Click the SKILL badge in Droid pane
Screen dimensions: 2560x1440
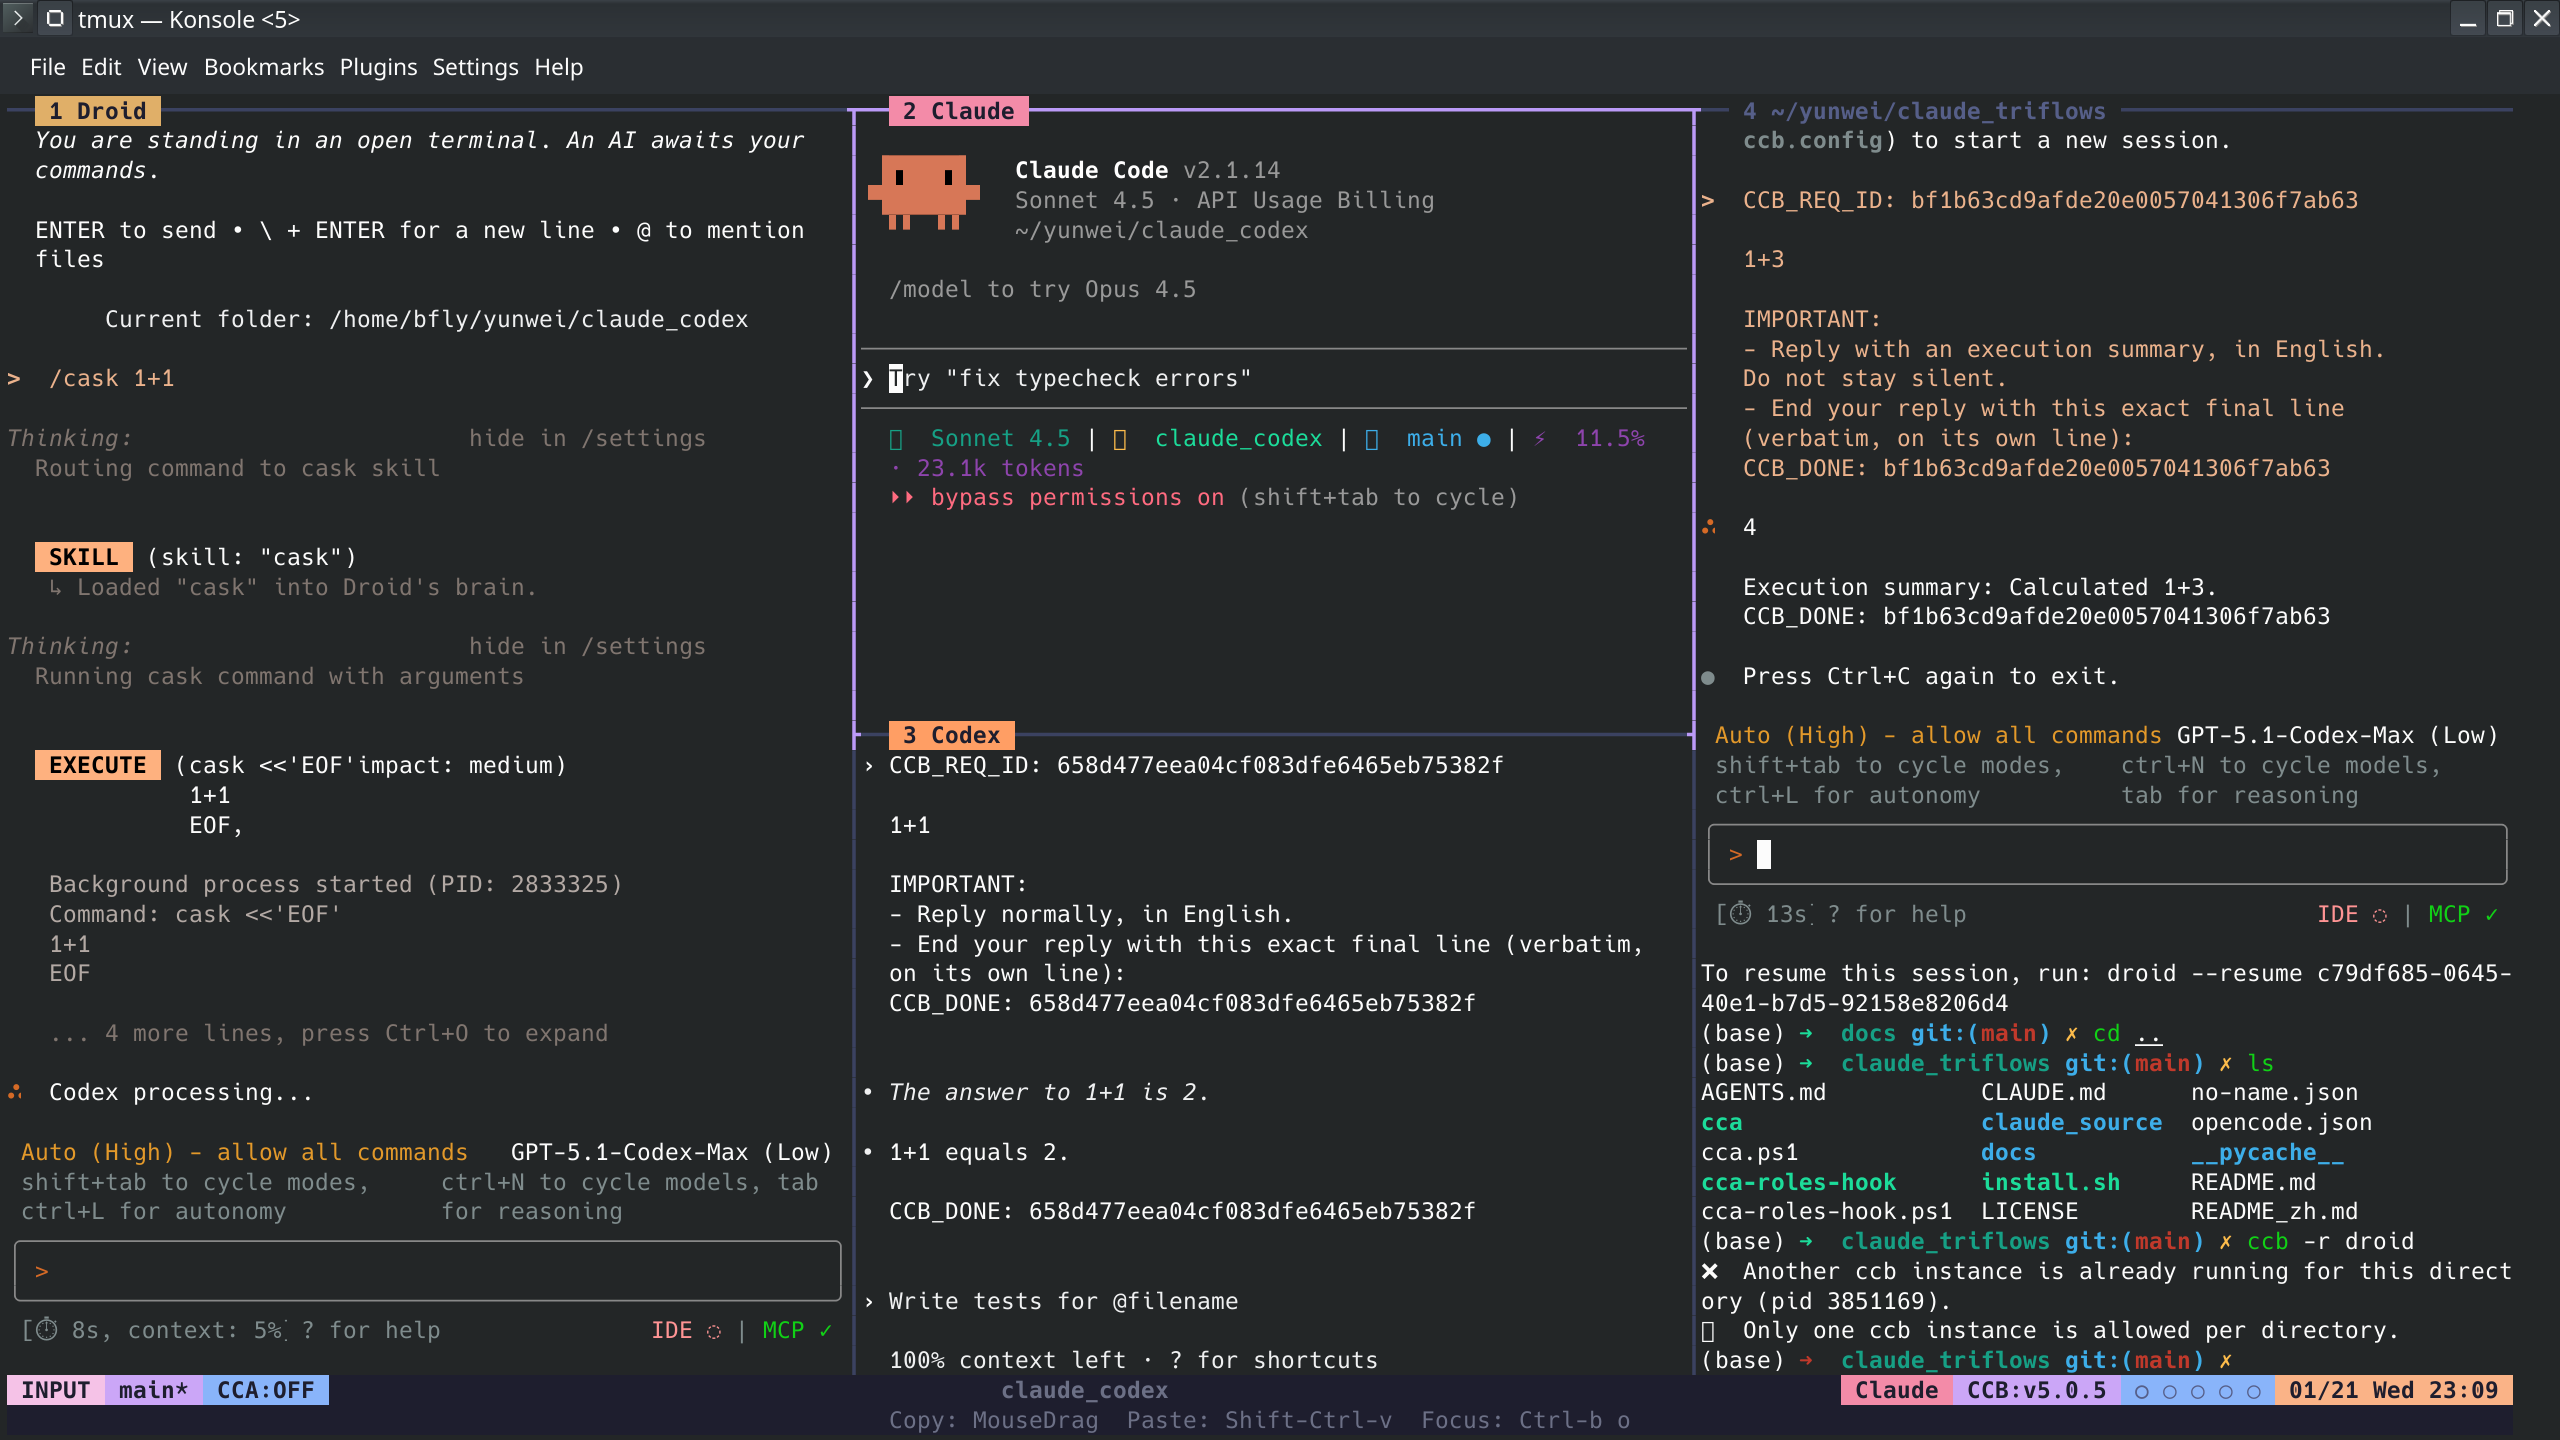(x=84, y=557)
